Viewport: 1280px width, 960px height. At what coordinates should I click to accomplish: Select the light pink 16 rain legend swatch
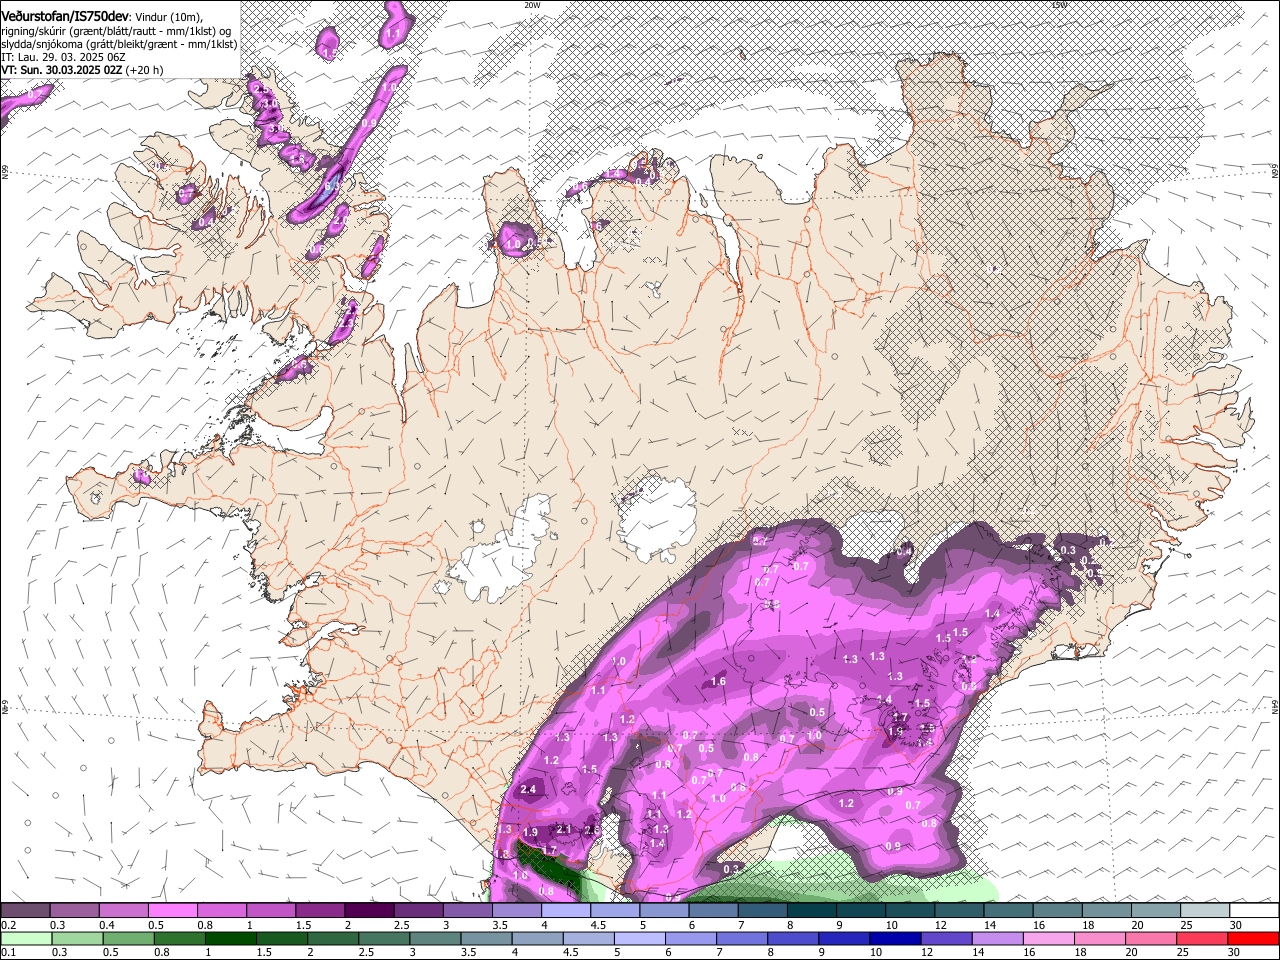tap(1049, 938)
